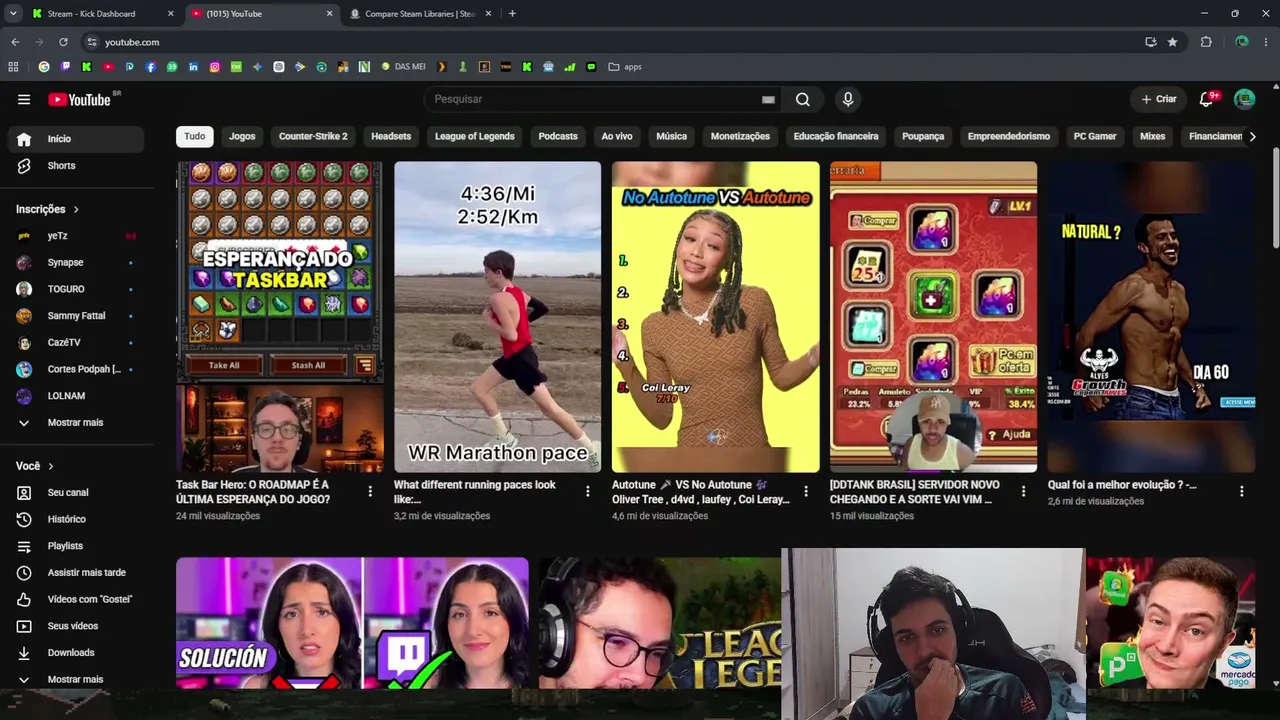Viewport: 1280px width, 720px height.
Task: Open Histórico in the sidebar
Action: [x=76, y=519]
